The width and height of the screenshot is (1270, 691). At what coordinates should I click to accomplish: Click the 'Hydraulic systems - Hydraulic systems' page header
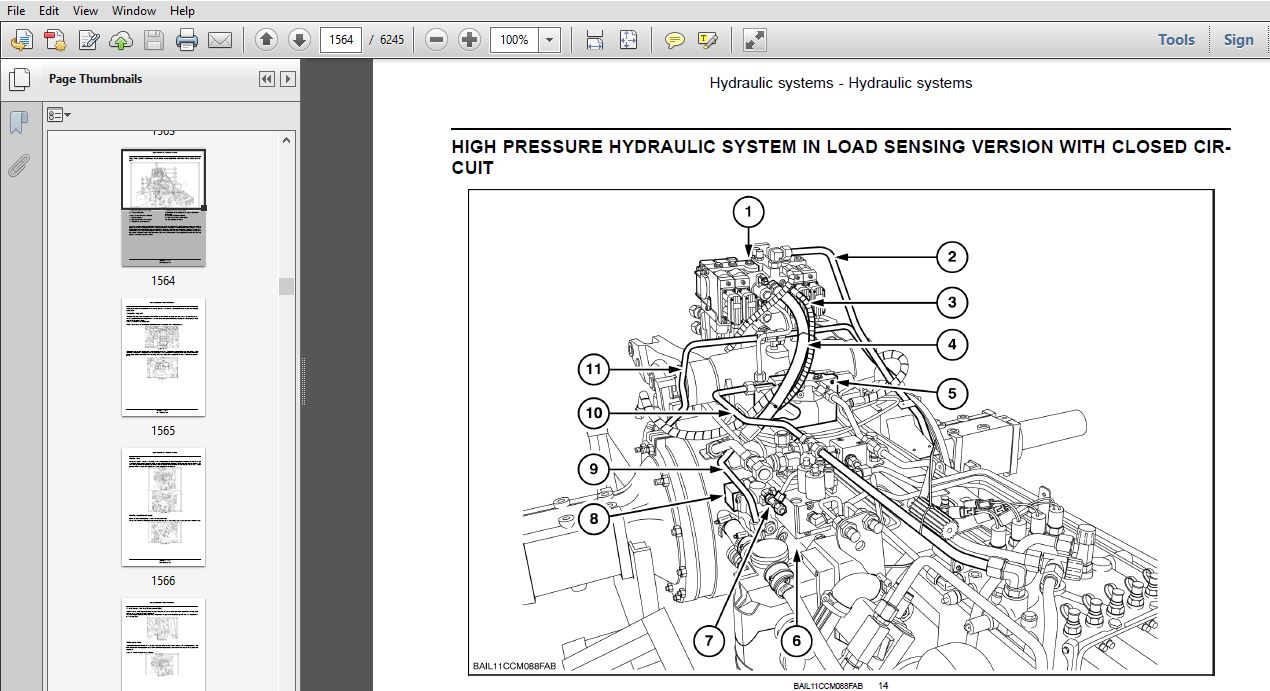(x=841, y=83)
